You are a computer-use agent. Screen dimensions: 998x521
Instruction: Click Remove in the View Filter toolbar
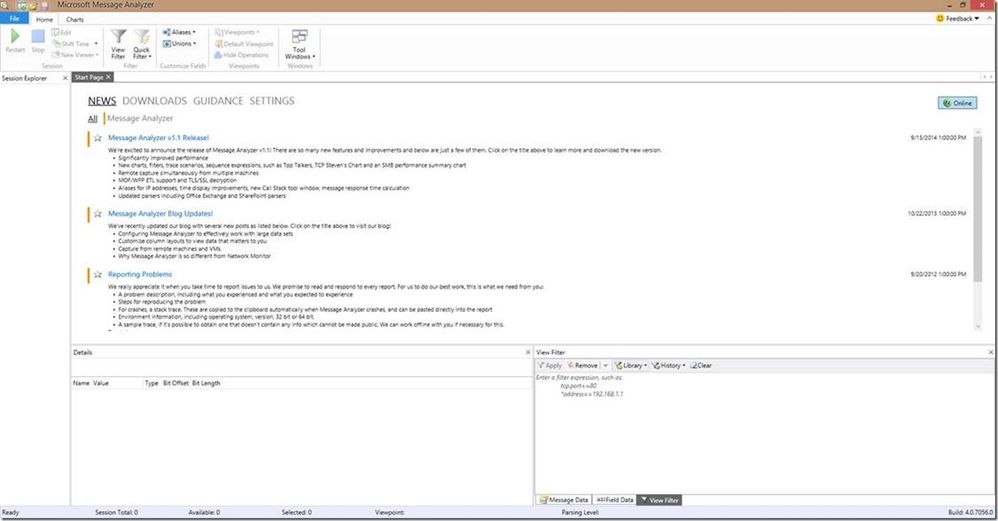(583, 365)
